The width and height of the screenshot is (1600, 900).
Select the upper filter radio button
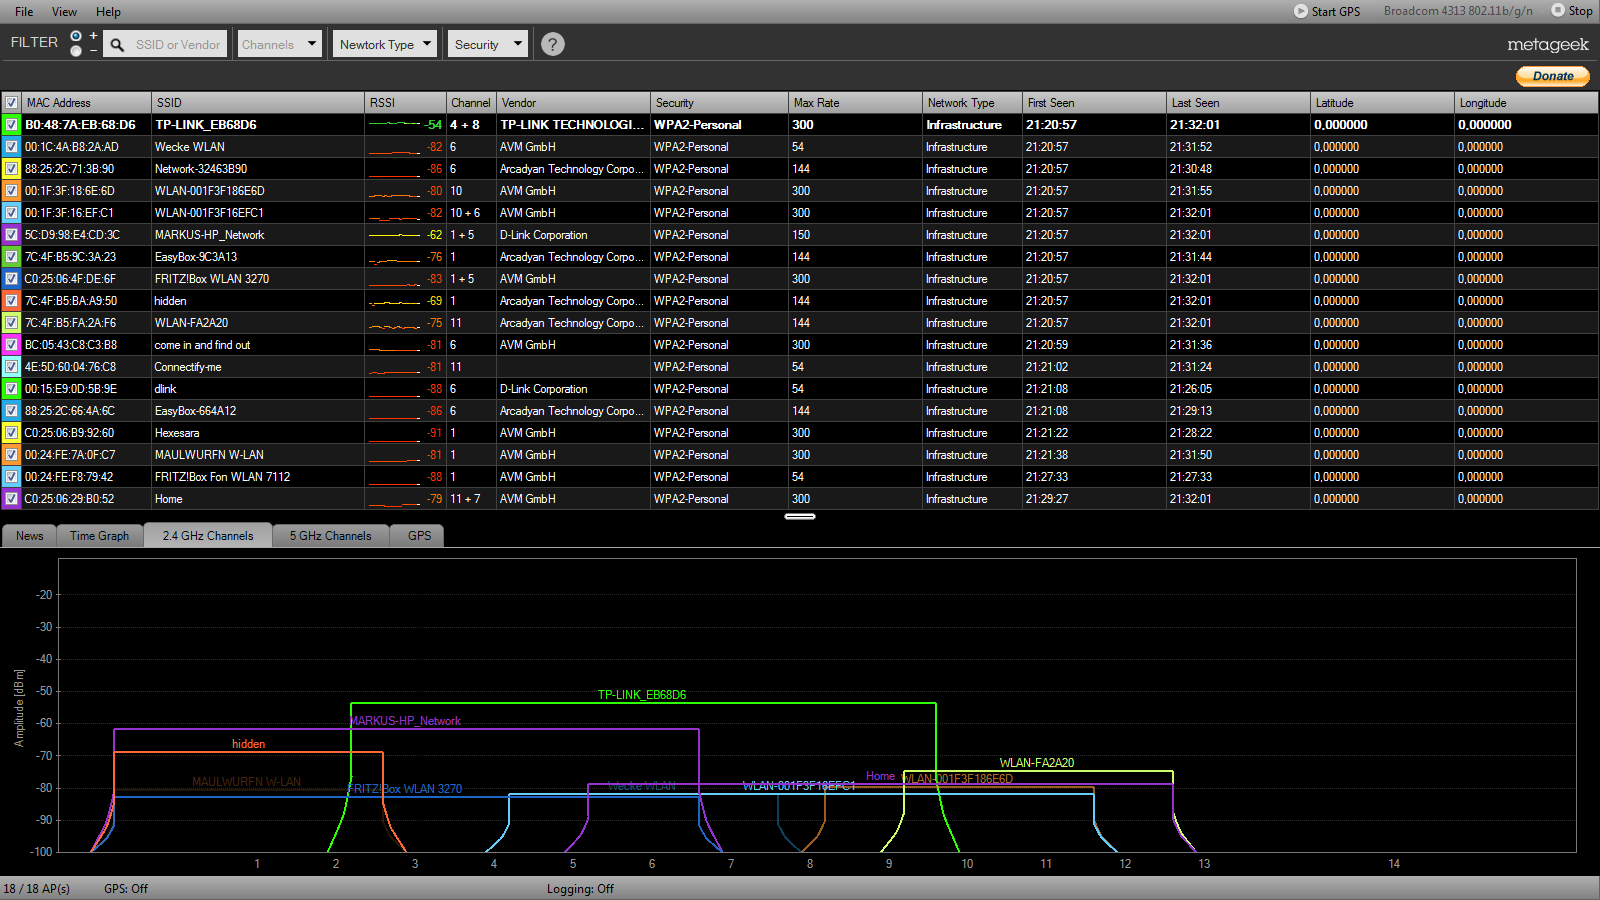coord(76,36)
